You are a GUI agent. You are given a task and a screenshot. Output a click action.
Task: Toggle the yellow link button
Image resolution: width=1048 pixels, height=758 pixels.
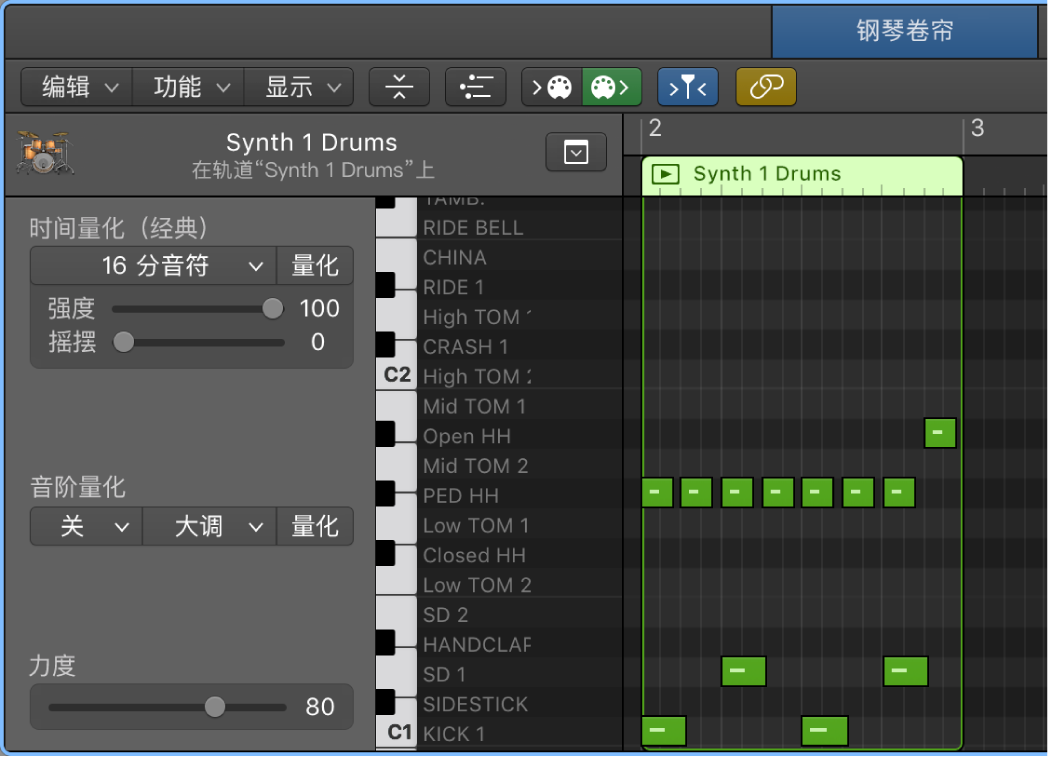(x=766, y=87)
